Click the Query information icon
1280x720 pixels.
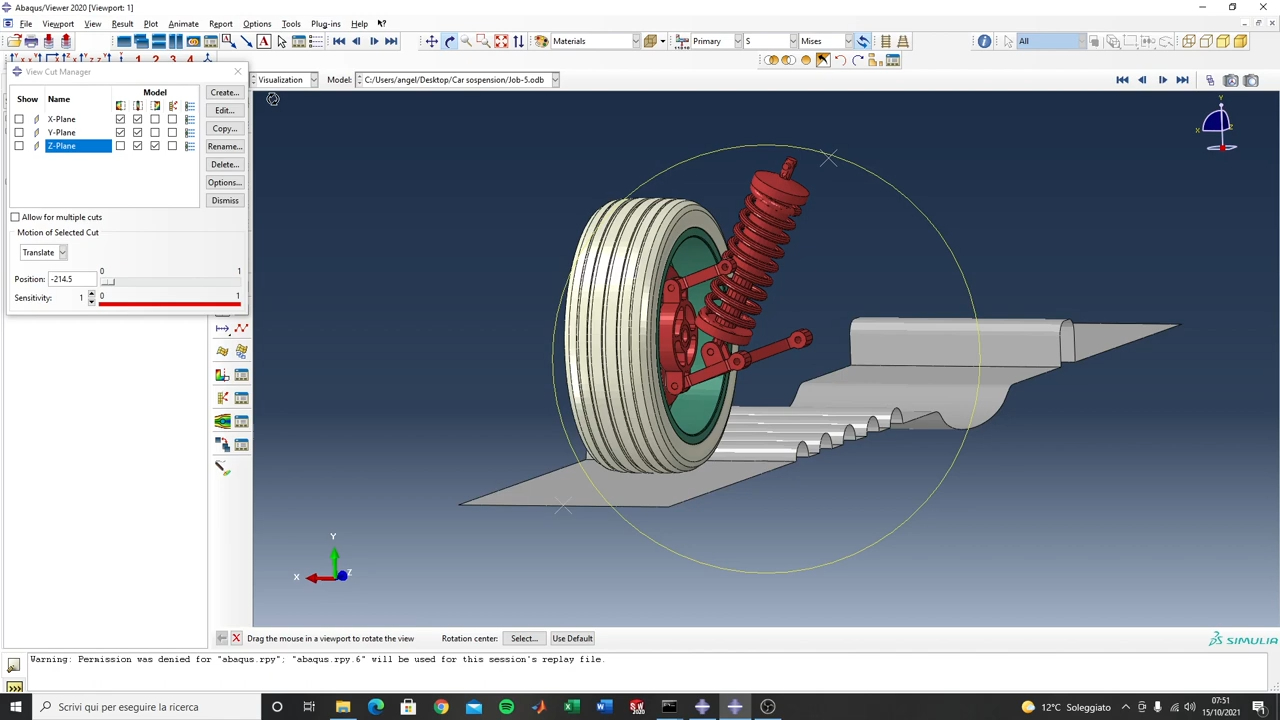984,41
